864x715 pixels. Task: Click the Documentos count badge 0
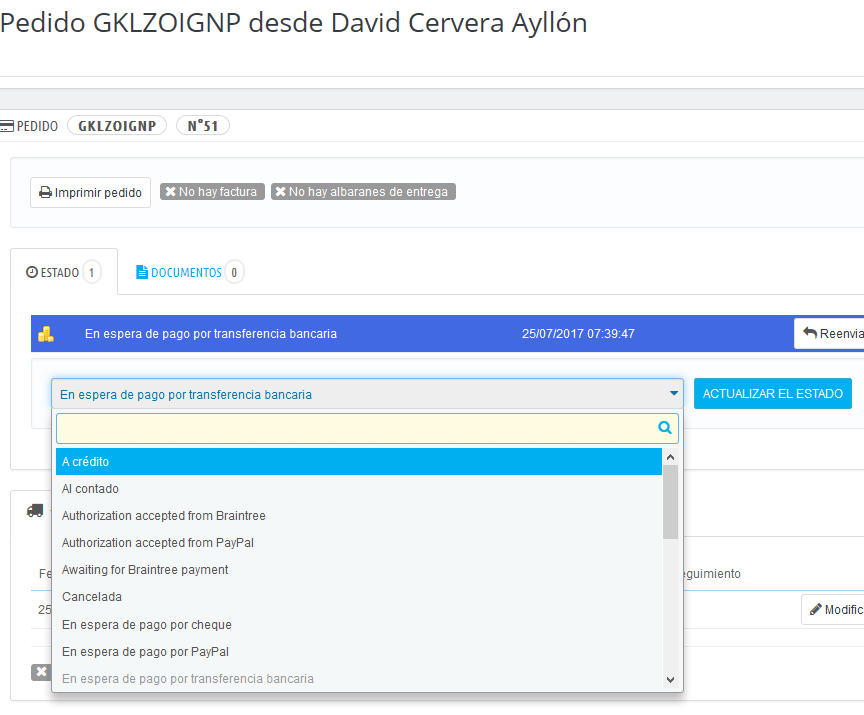[x=234, y=272]
